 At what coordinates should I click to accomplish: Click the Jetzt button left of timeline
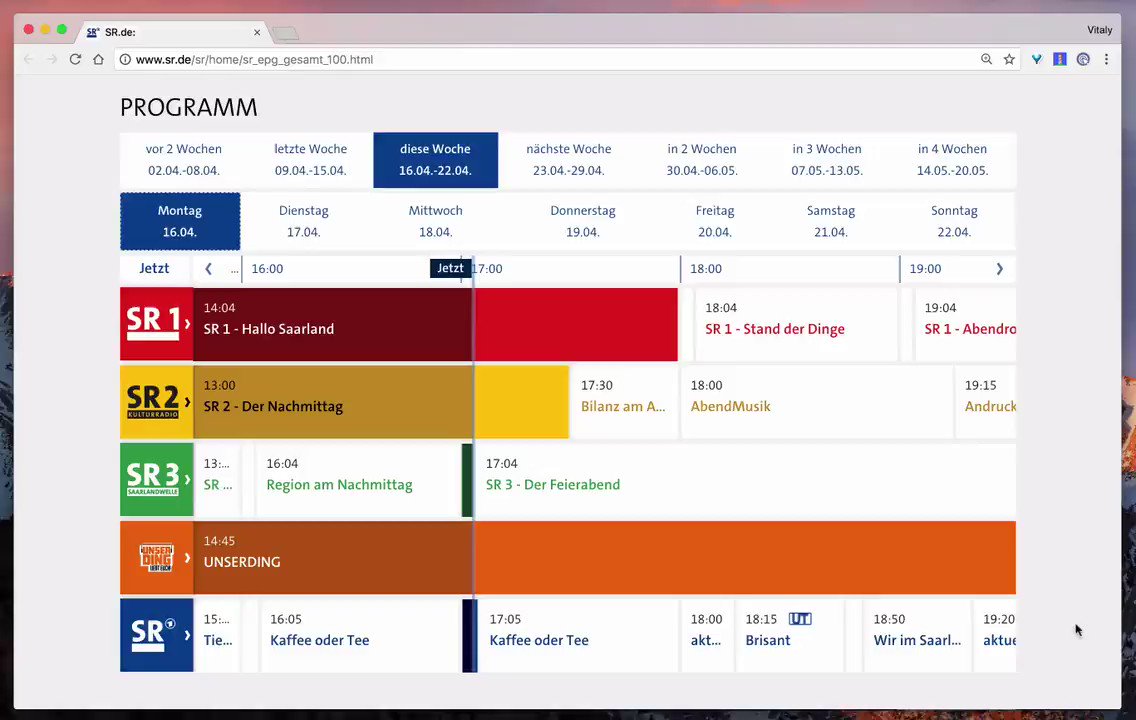[154, 269]
